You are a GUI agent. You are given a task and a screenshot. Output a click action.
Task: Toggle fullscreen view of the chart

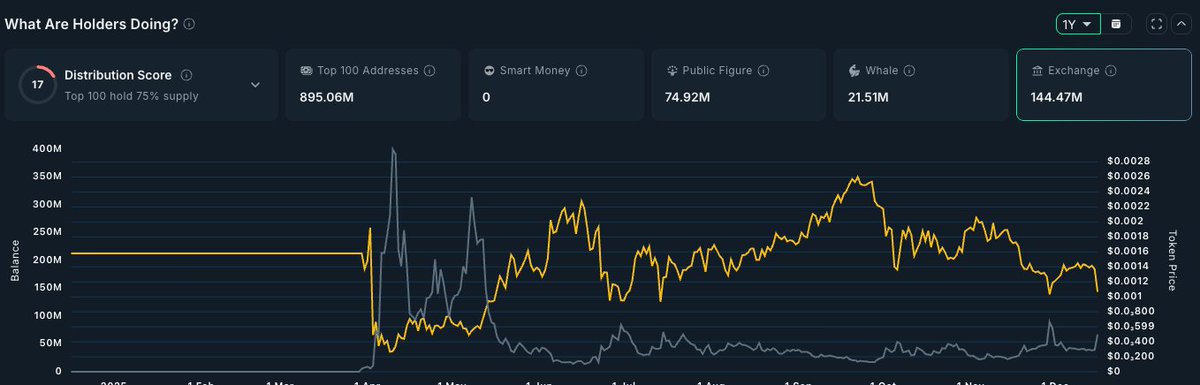click(x=1156, y=23)
